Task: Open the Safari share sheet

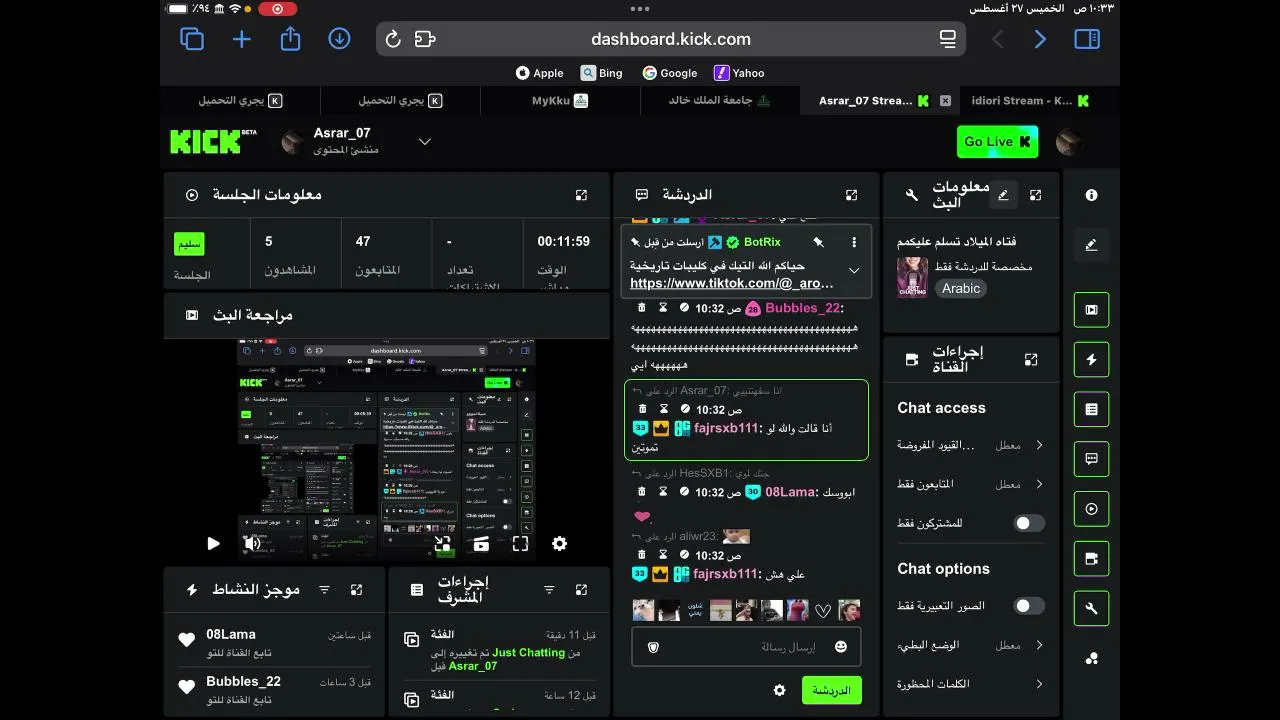Action: point(290,38)
